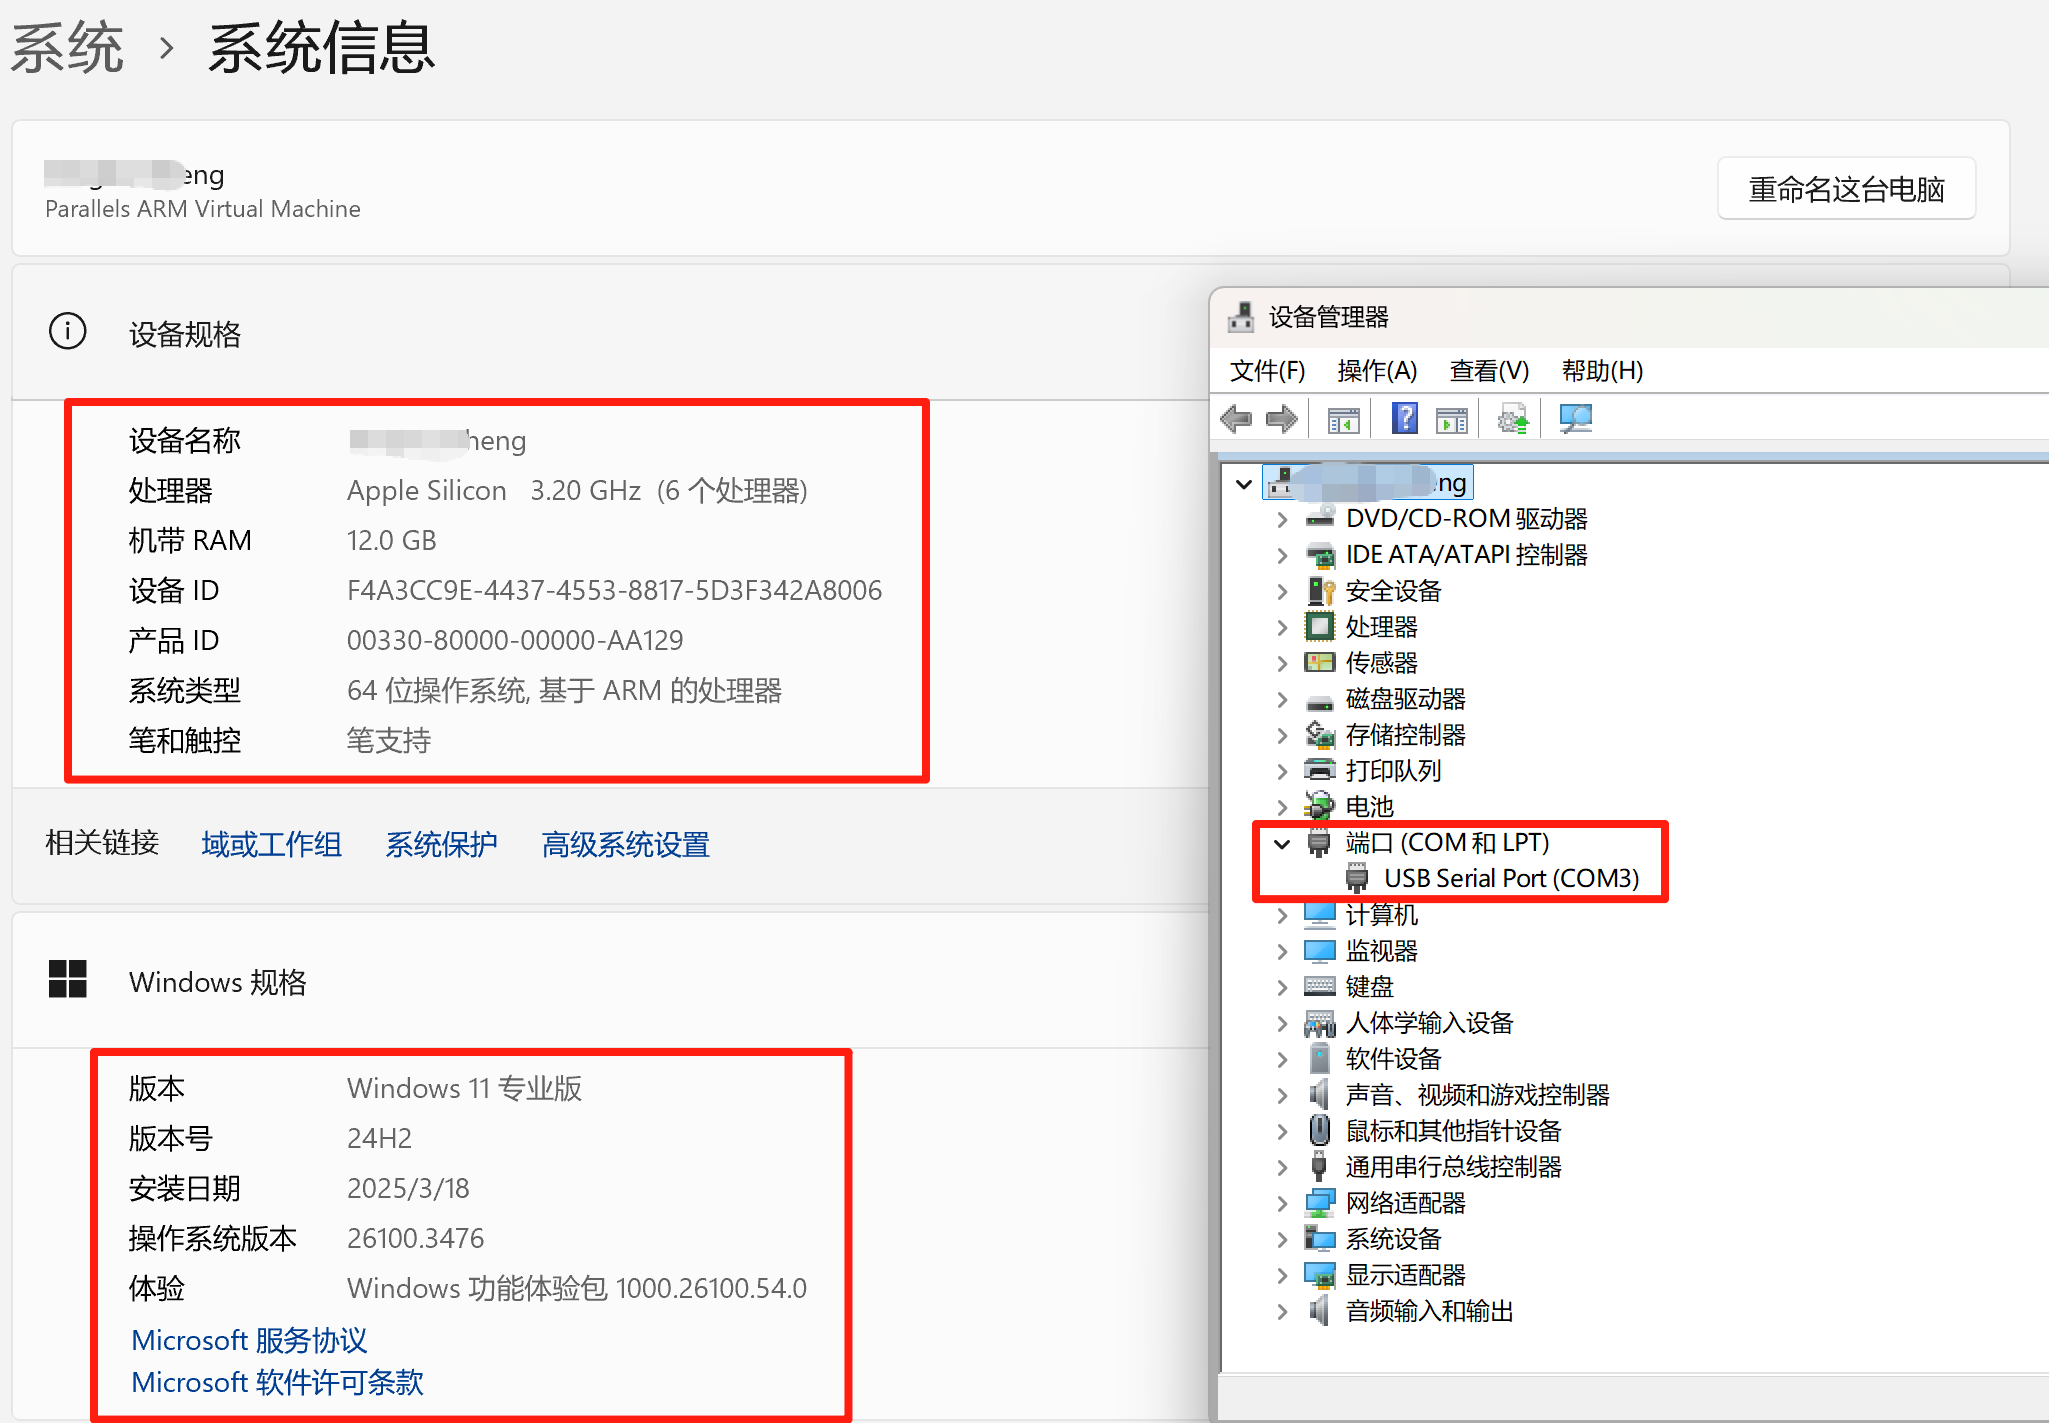Expand the 电池 category
This screenshot has width=2050, height=1424.
pos(1283,806)
